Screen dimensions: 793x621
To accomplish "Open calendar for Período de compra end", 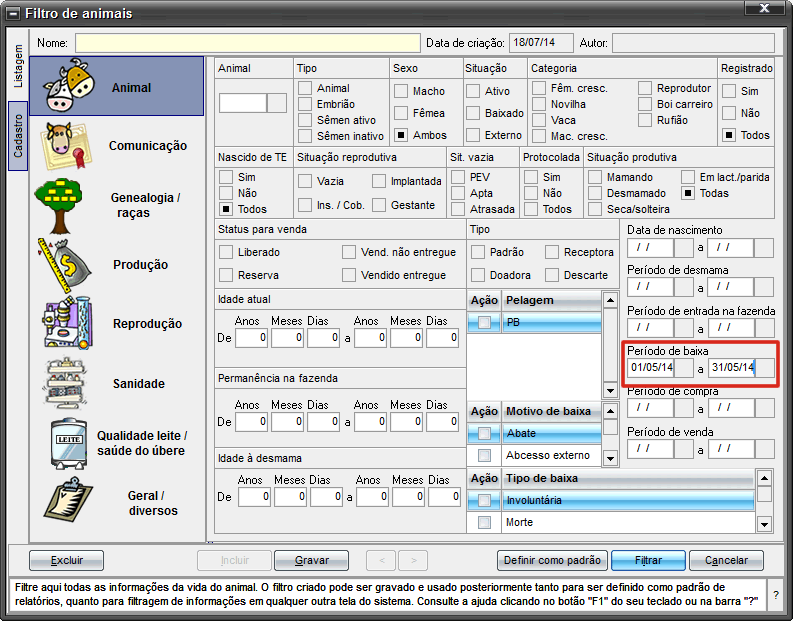I will tap(764, 408).
